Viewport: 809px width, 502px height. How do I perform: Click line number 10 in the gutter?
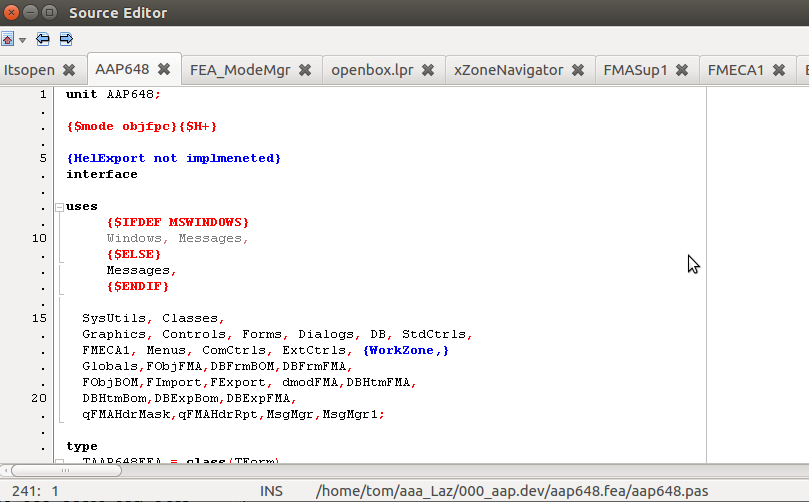[x=39, y=238]
